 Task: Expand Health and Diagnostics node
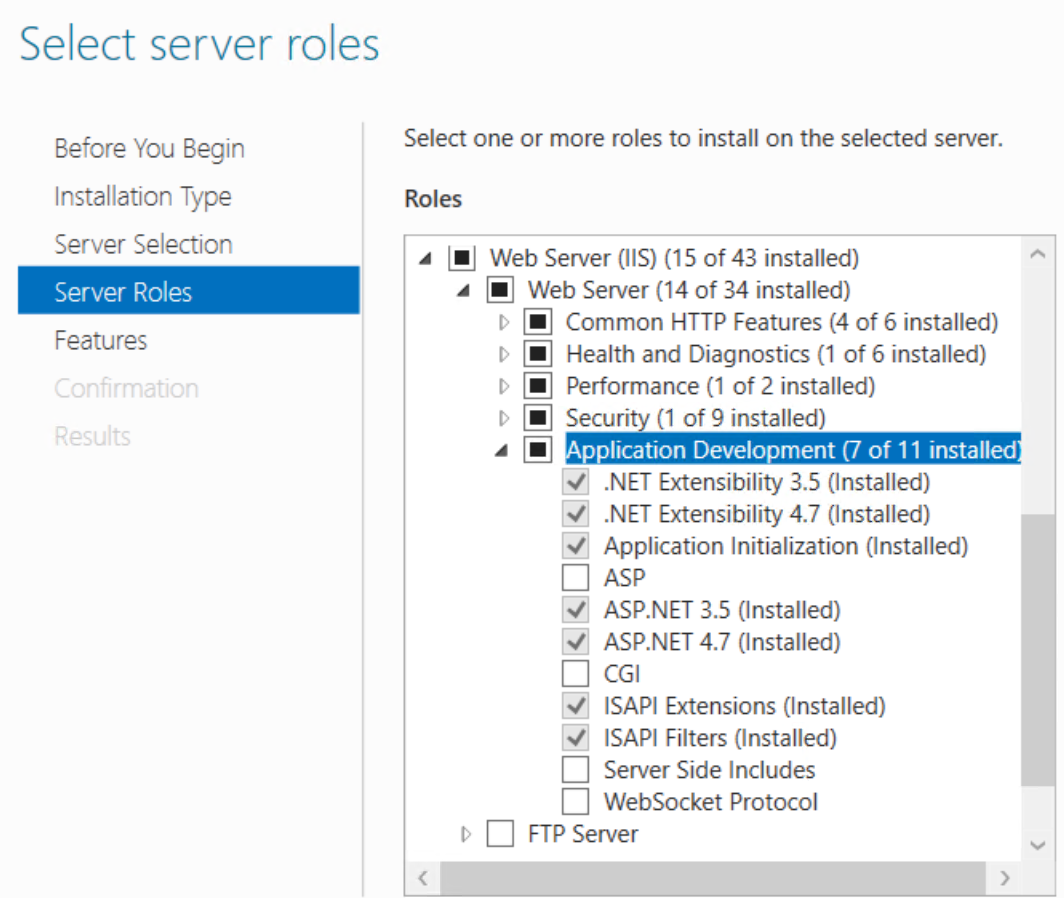point(503,353)
